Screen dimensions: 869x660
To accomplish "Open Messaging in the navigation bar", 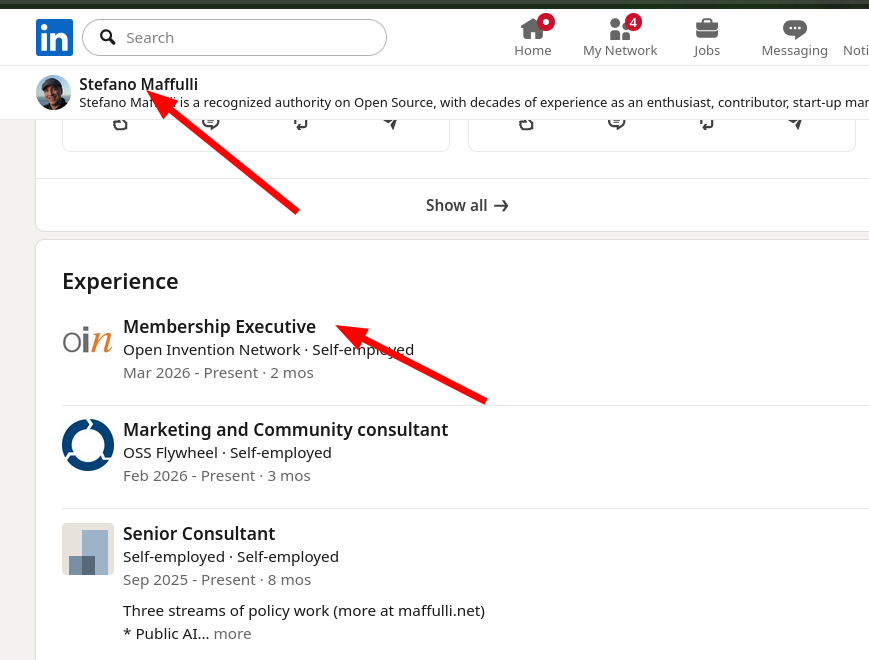I will pos(794,37).
